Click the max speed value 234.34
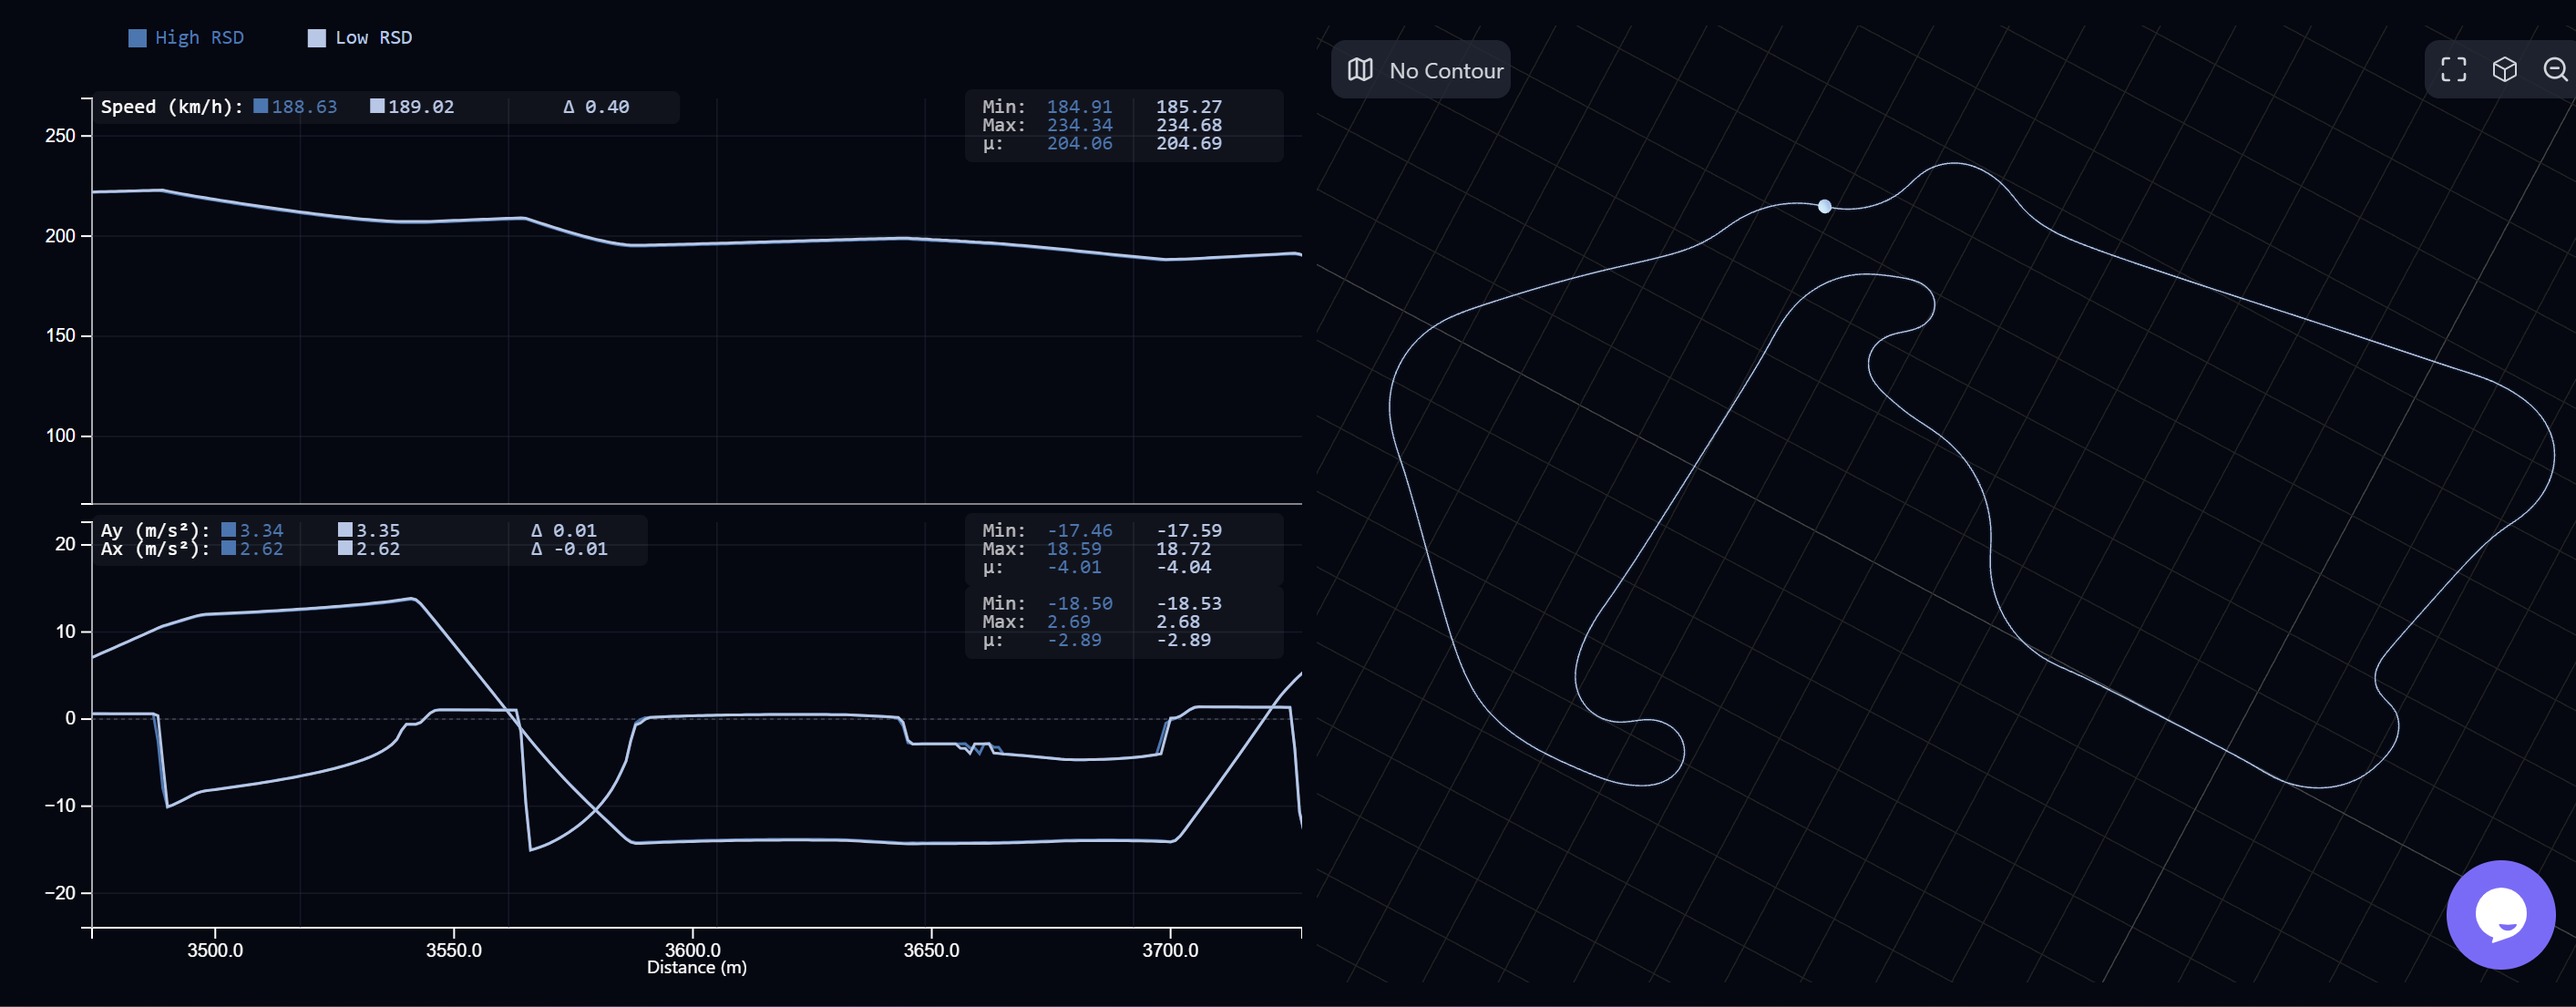Image resolution: width=2576 pixels, height=1007 pixels. (x=1079, y=125)
